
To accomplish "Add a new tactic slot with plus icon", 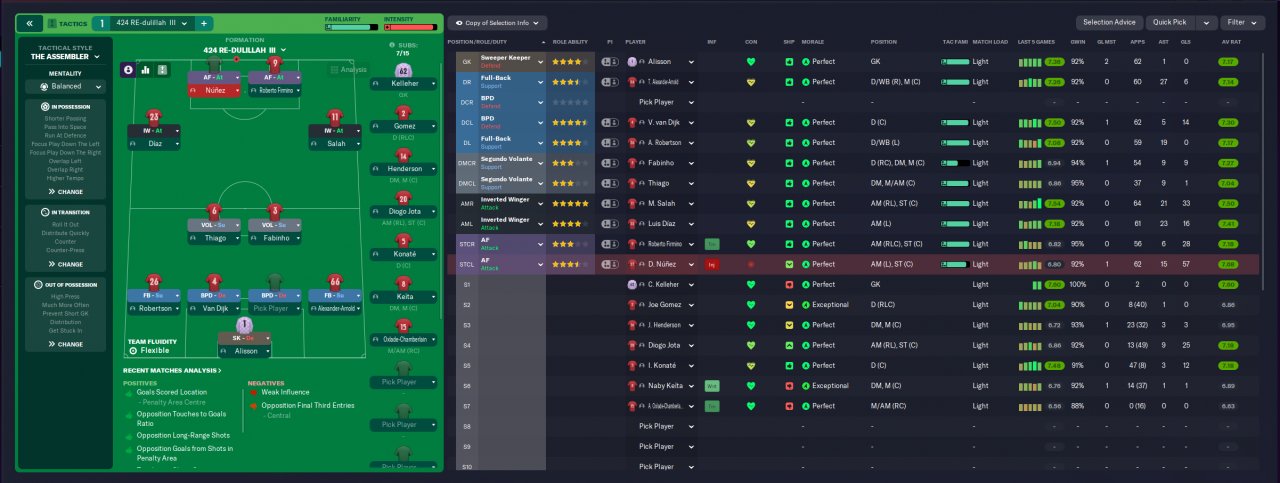I will [x=203, y=23].
